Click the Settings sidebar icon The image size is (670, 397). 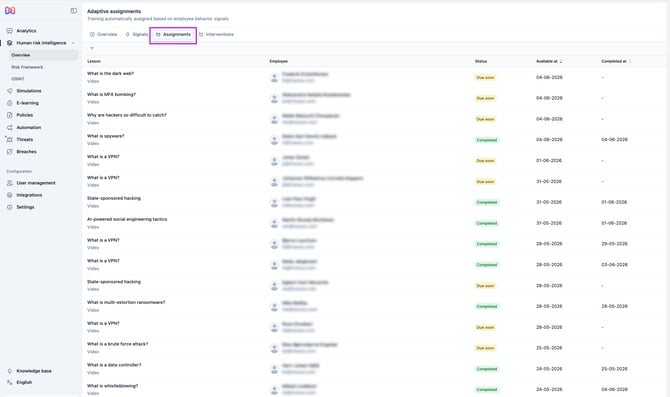tap(9, 207)
